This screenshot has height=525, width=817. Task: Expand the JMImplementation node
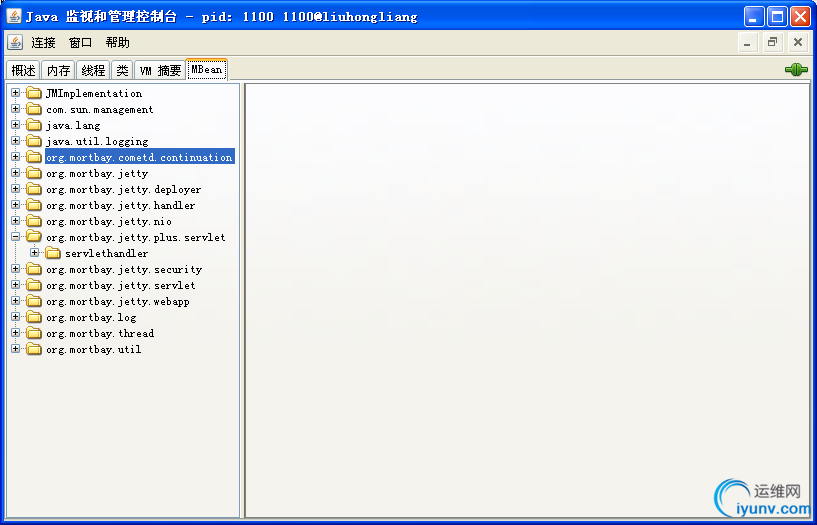coord(16,93)
